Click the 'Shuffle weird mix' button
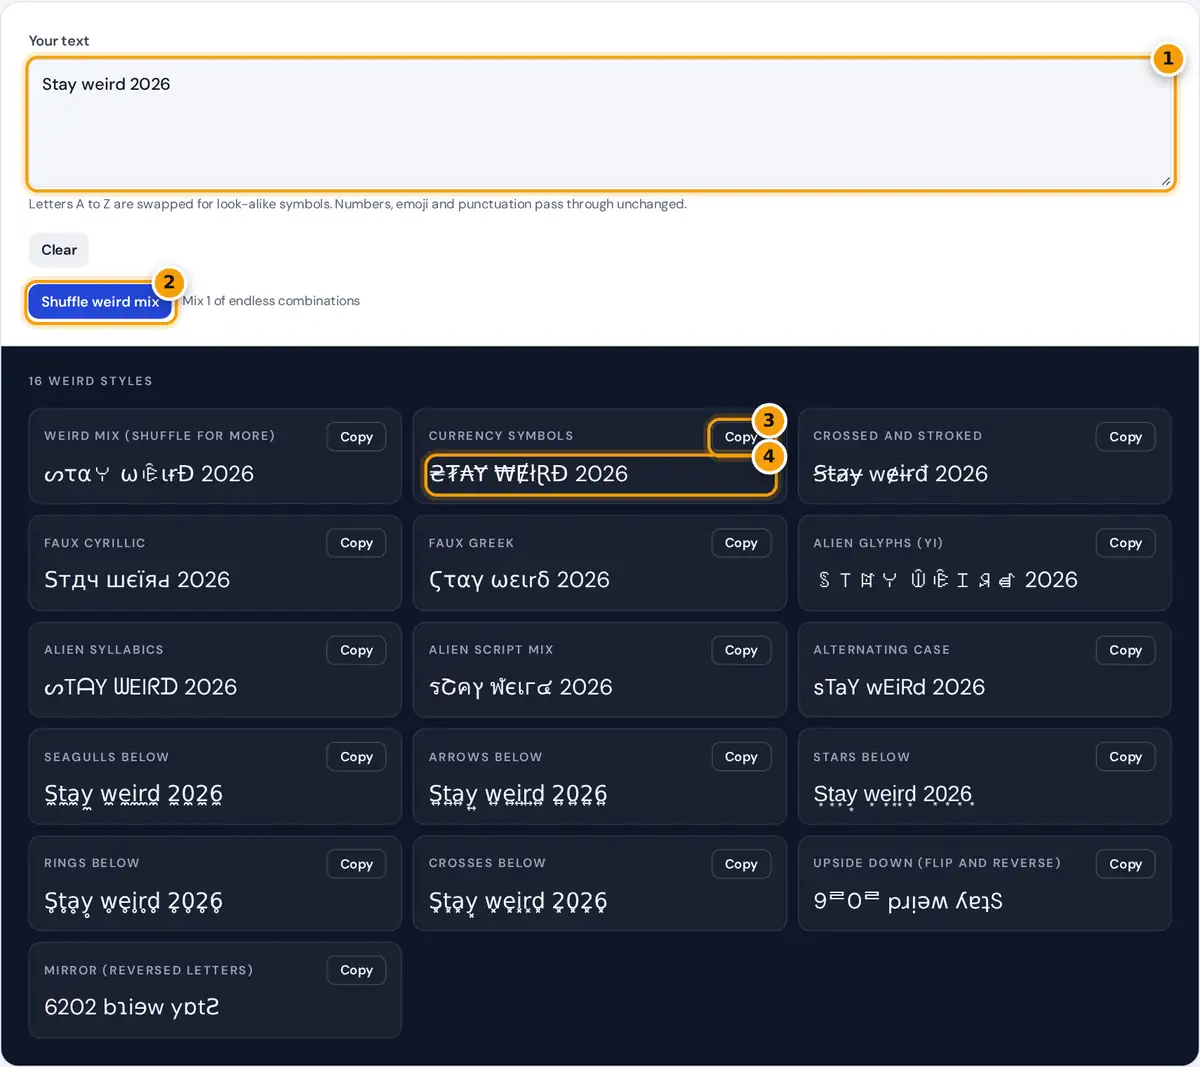 coord(100,302)
